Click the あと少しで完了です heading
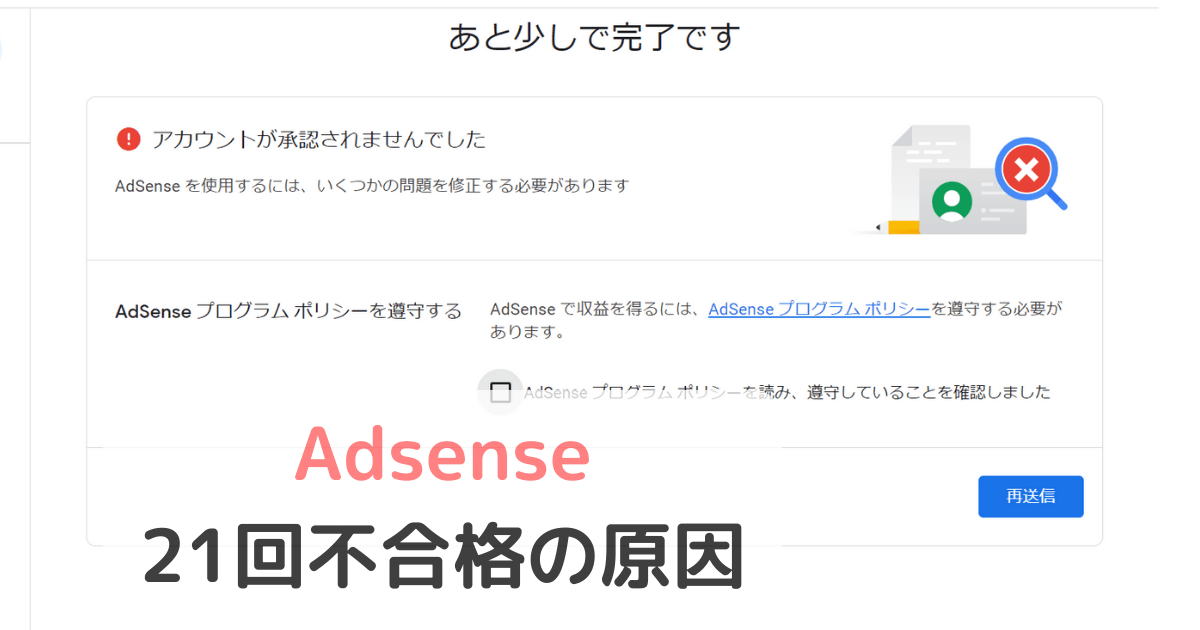1200x630 pixels. [x=594, y=38]
